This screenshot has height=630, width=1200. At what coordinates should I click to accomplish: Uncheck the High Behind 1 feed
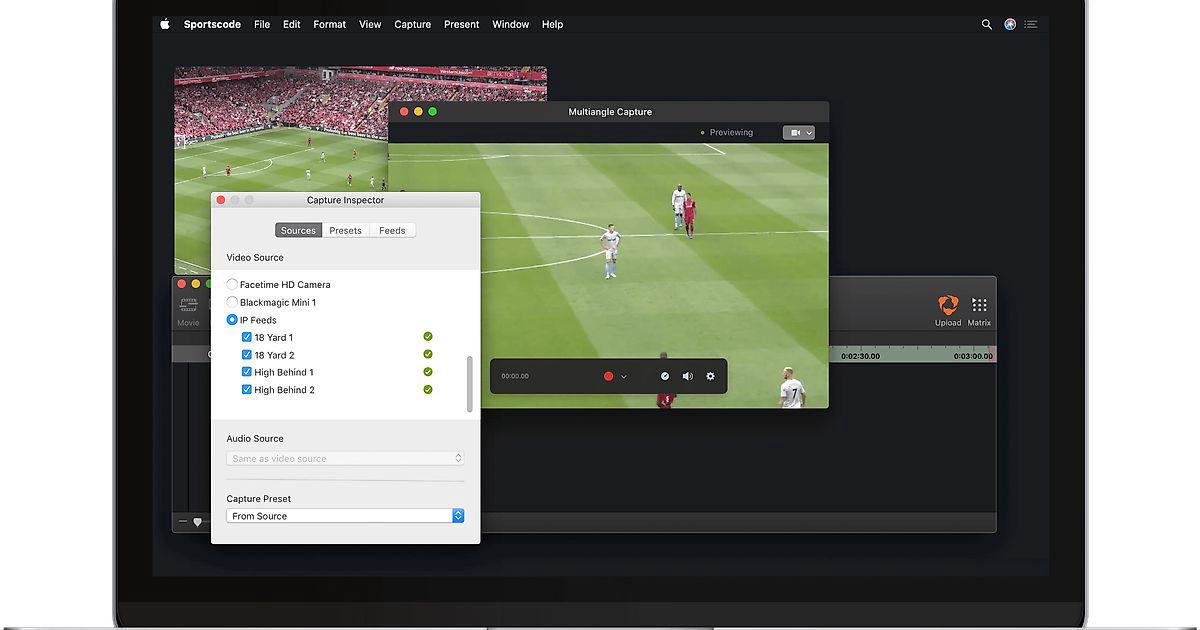pyautogui.click(x=247, y=372)
